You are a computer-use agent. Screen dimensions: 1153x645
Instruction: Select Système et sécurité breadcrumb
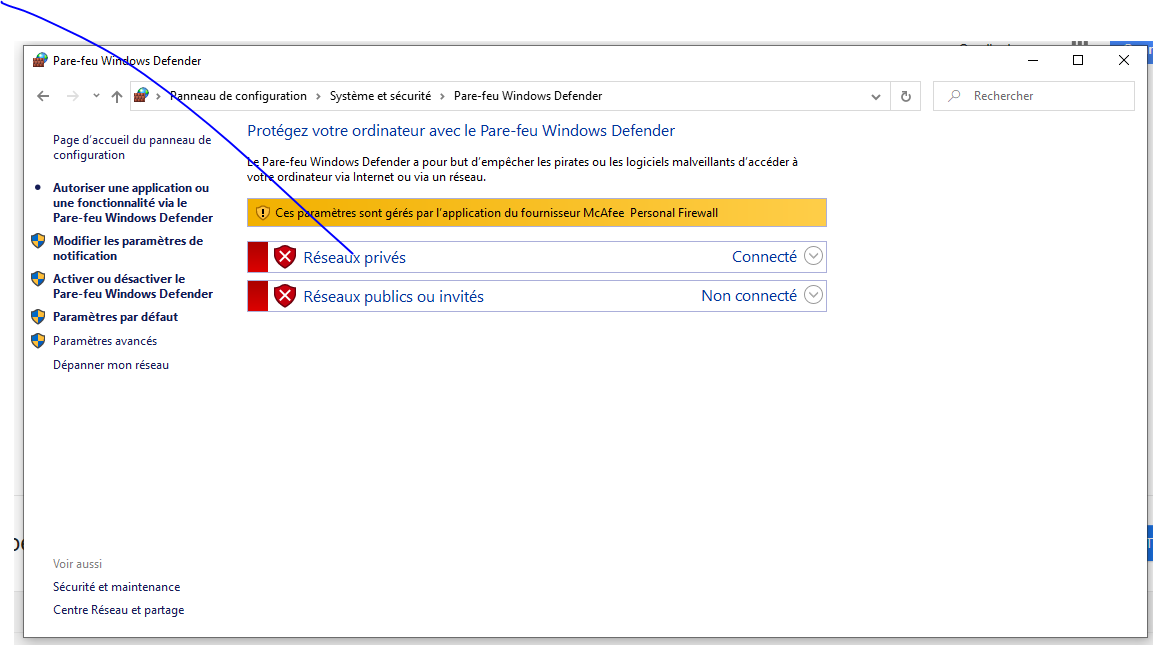click(380, 96)
